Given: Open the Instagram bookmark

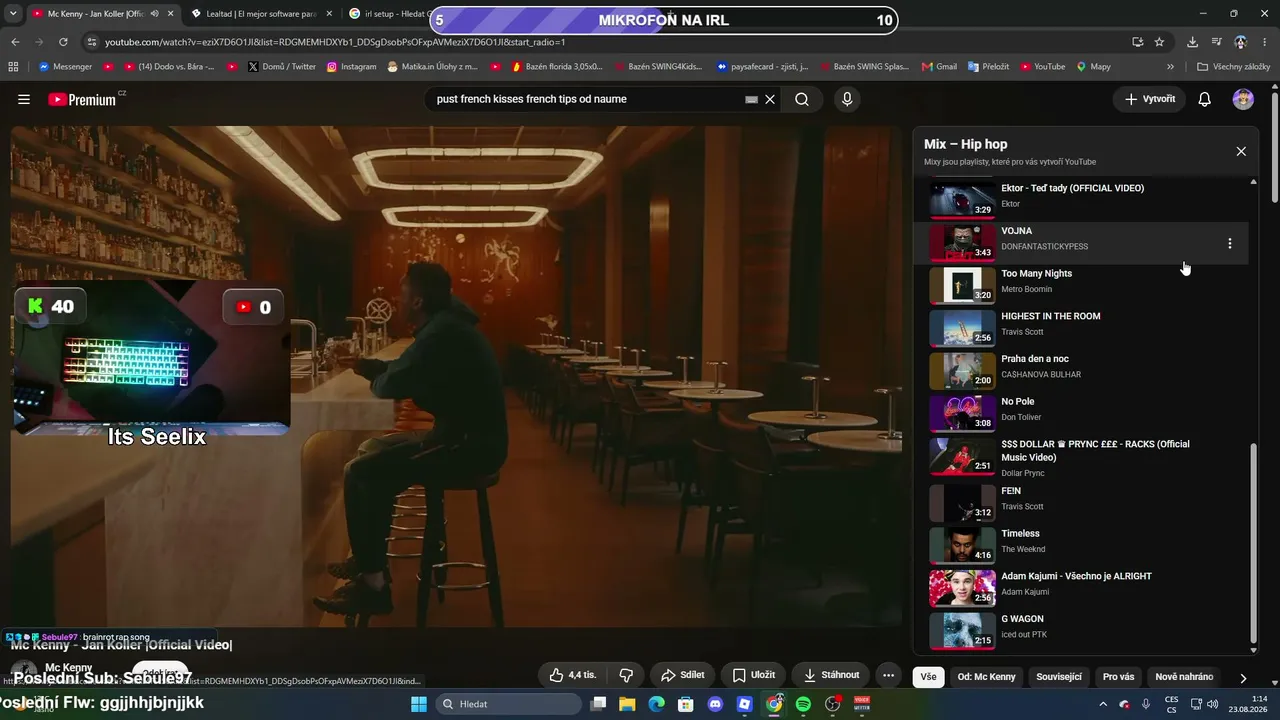Looking at the screenshot, I should pyautogui.click(x=352, y=67).
